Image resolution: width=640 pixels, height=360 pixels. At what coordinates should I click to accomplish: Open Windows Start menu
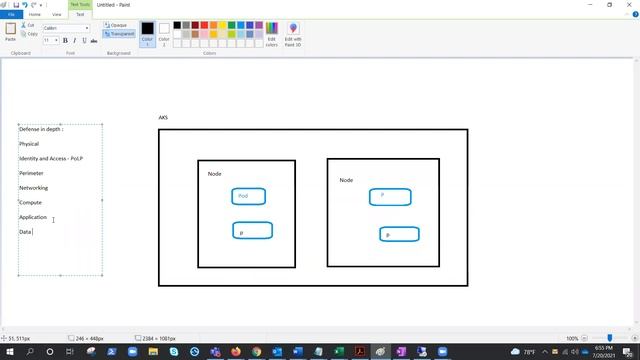9,351
